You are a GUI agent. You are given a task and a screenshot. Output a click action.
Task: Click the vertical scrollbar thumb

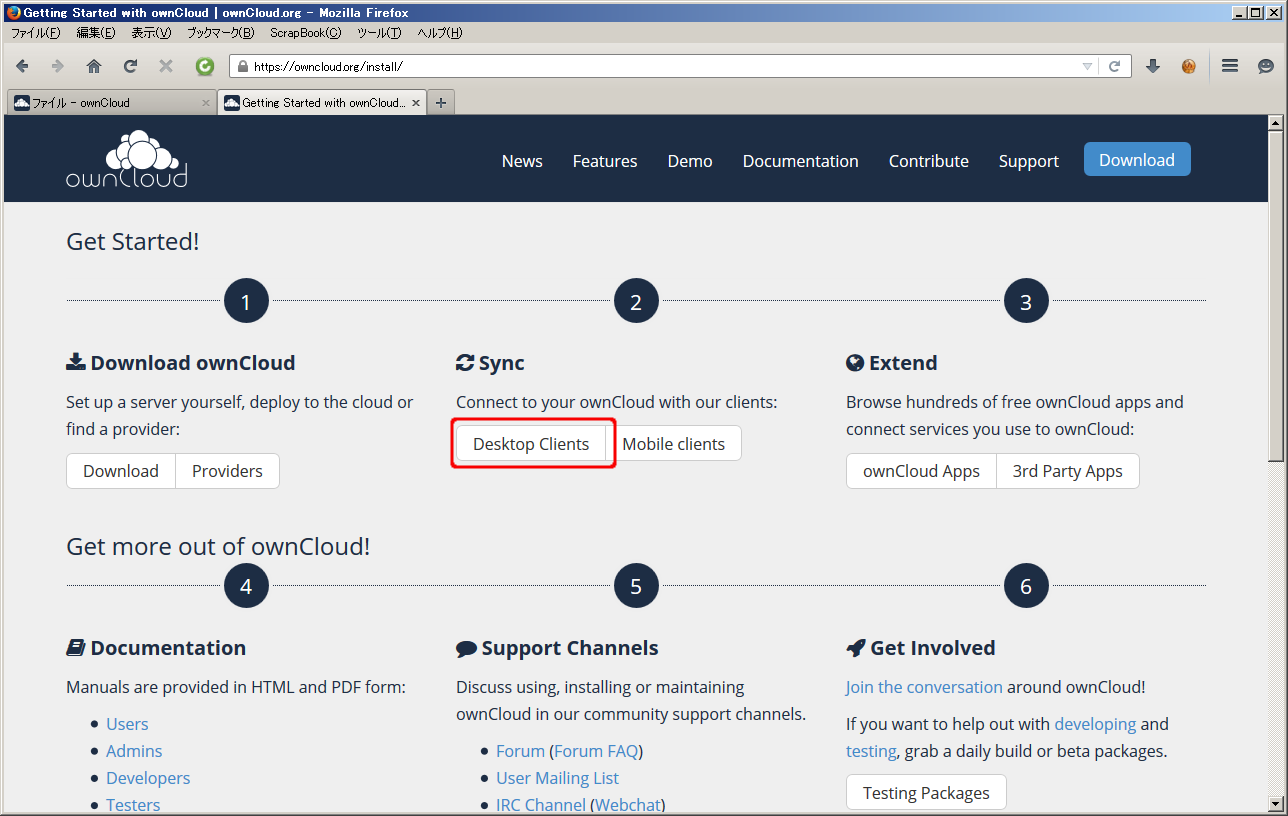point(1275,296)
